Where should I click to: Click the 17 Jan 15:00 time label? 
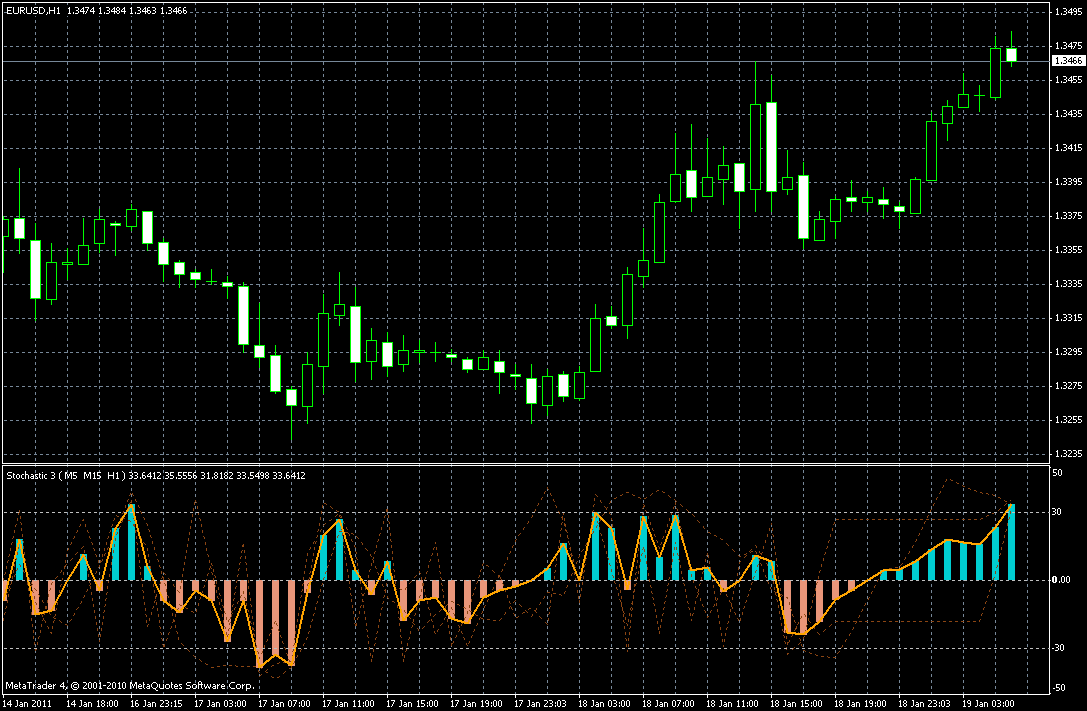[412, 703]
